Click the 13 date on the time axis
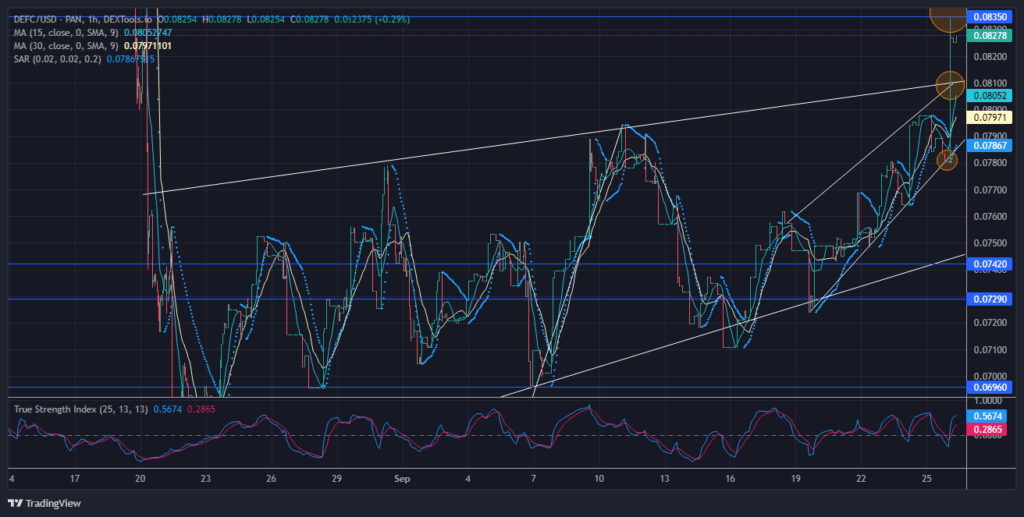Screen dimensions: 1024x517 click(x=665, y=478)
